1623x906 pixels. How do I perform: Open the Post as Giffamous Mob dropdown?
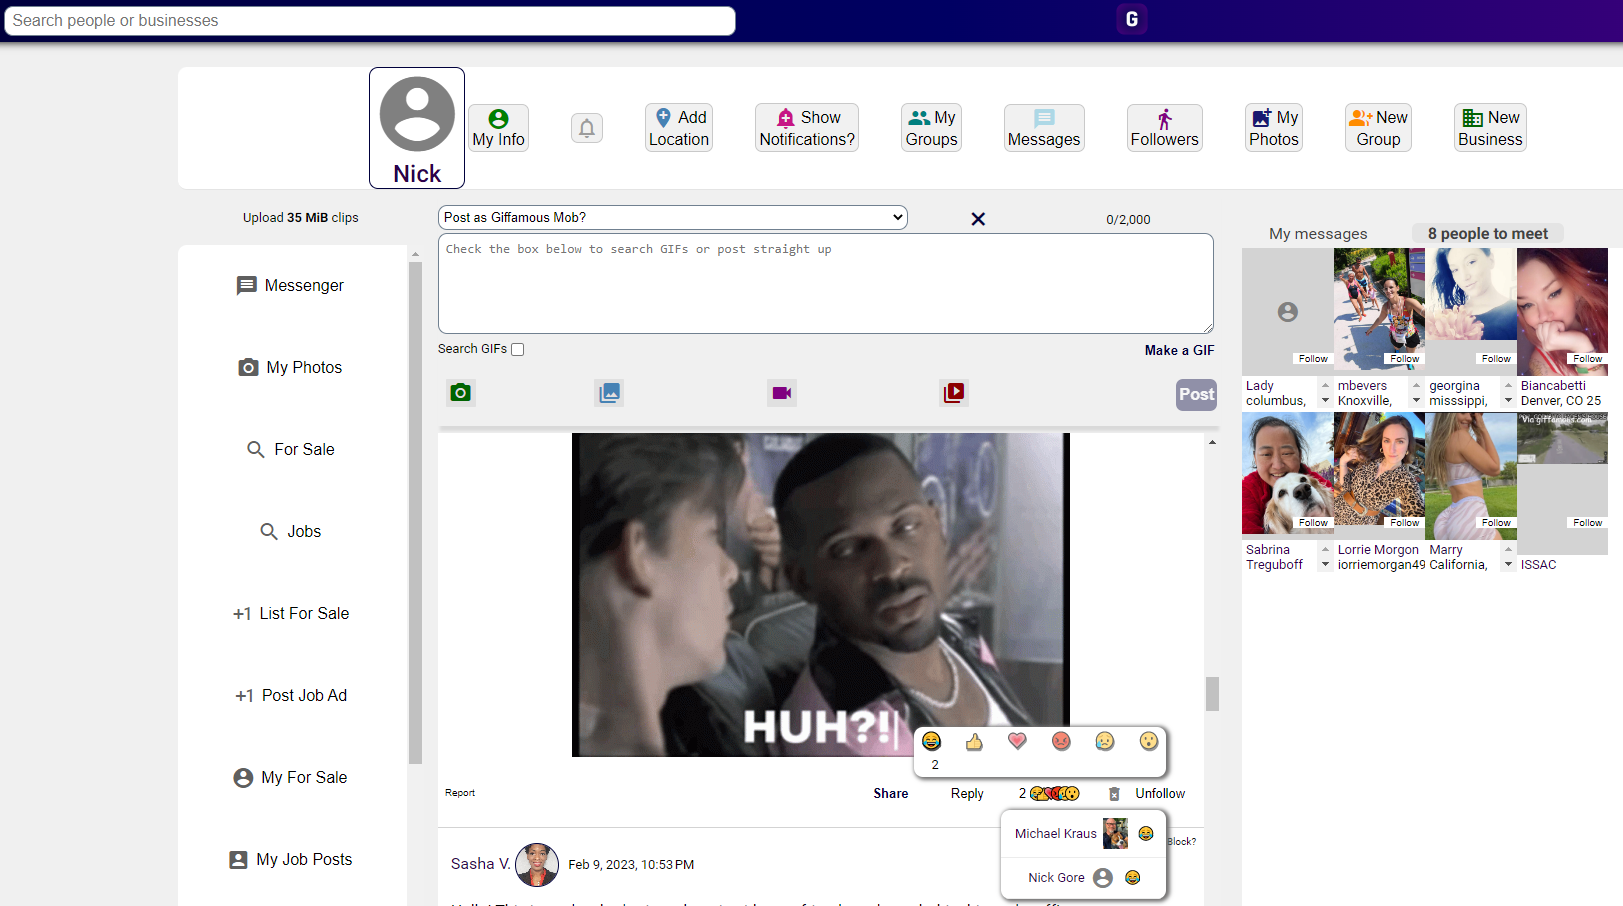(x=673, y=217)
